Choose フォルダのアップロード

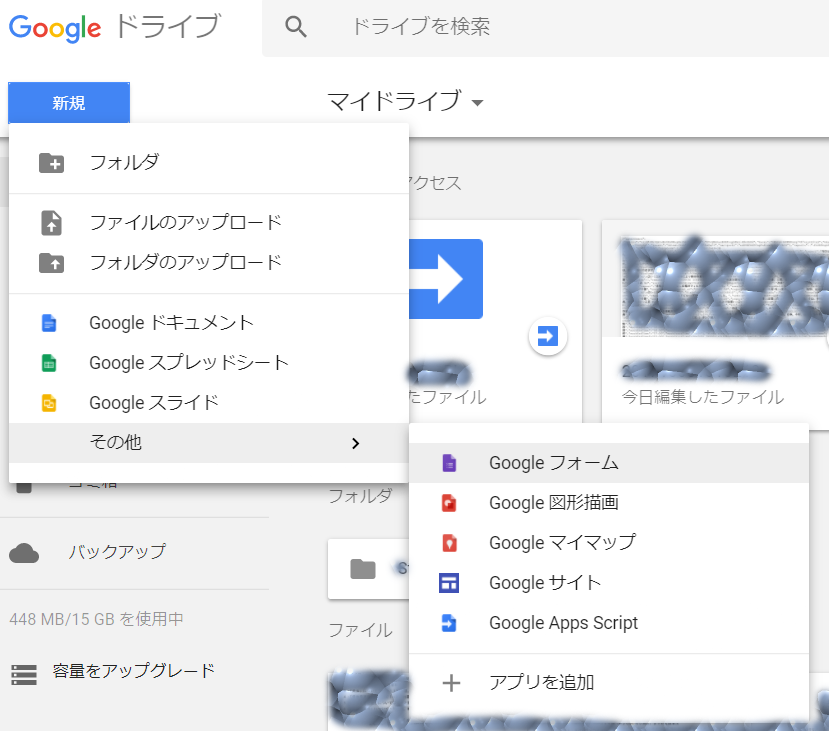coord(209,263)
